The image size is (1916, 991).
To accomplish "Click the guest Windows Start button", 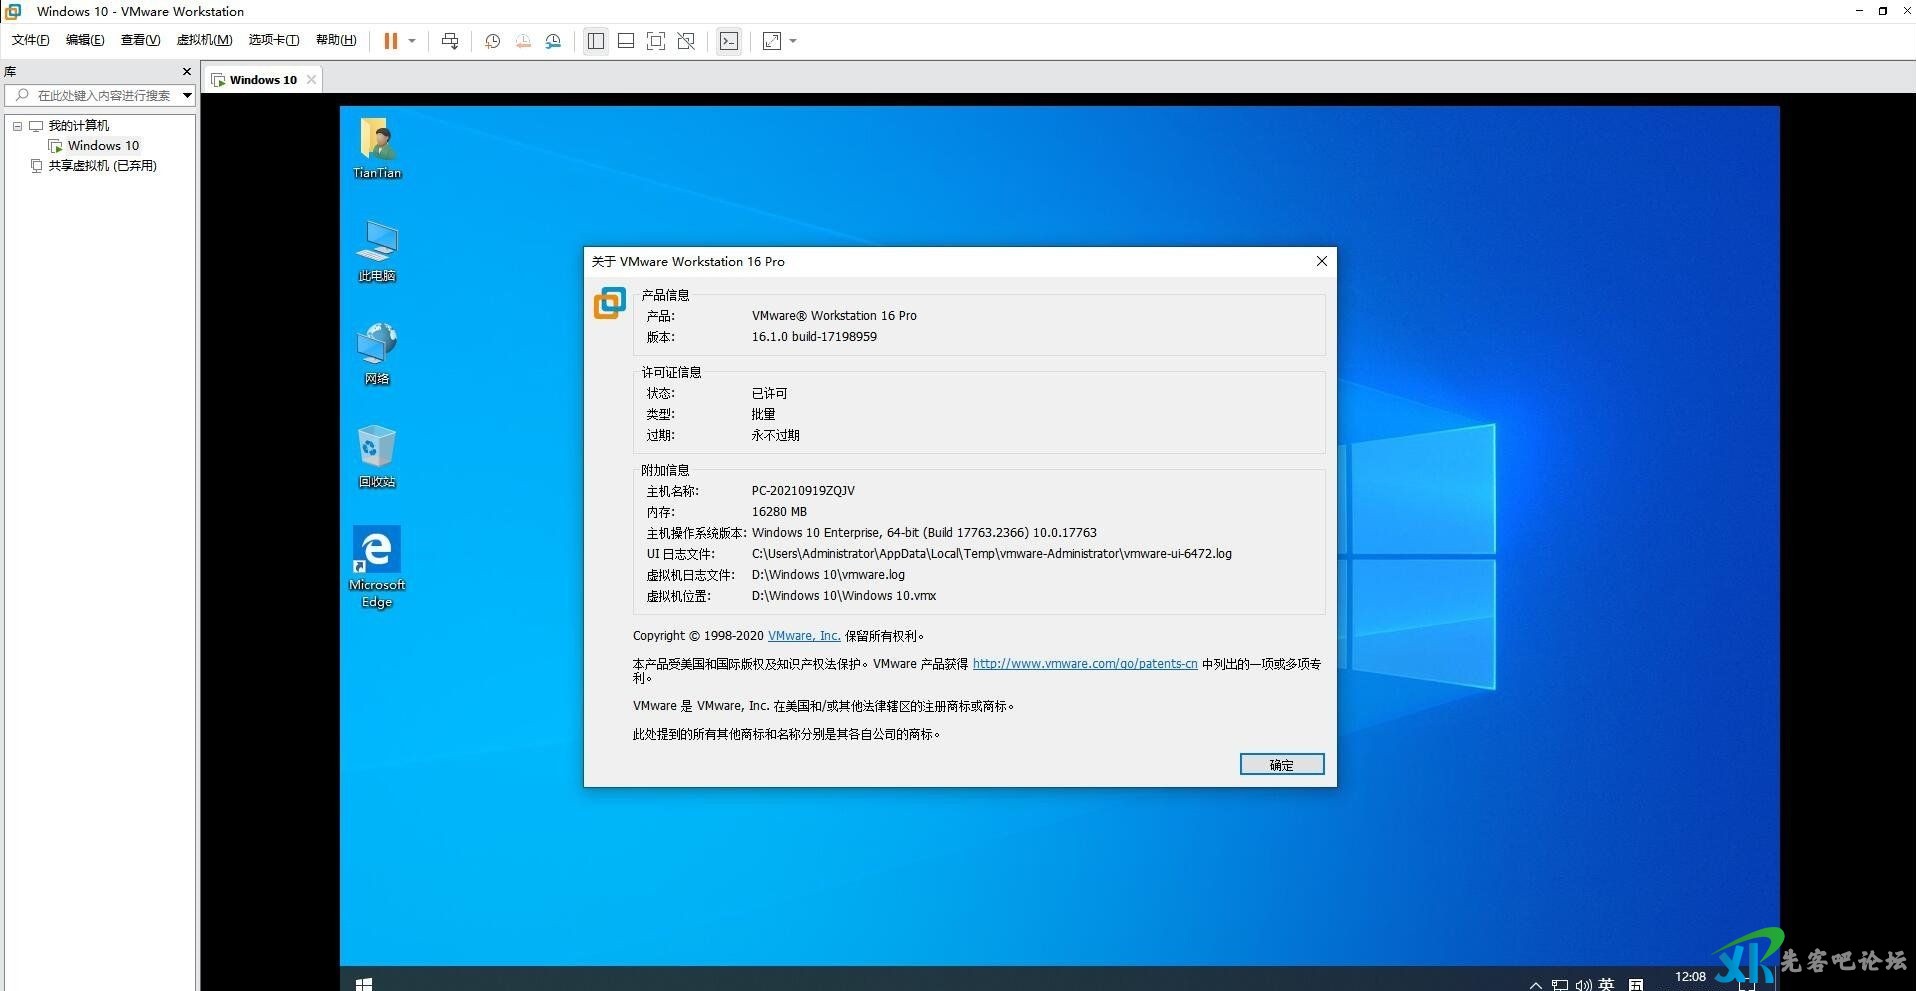I will 364,984.
